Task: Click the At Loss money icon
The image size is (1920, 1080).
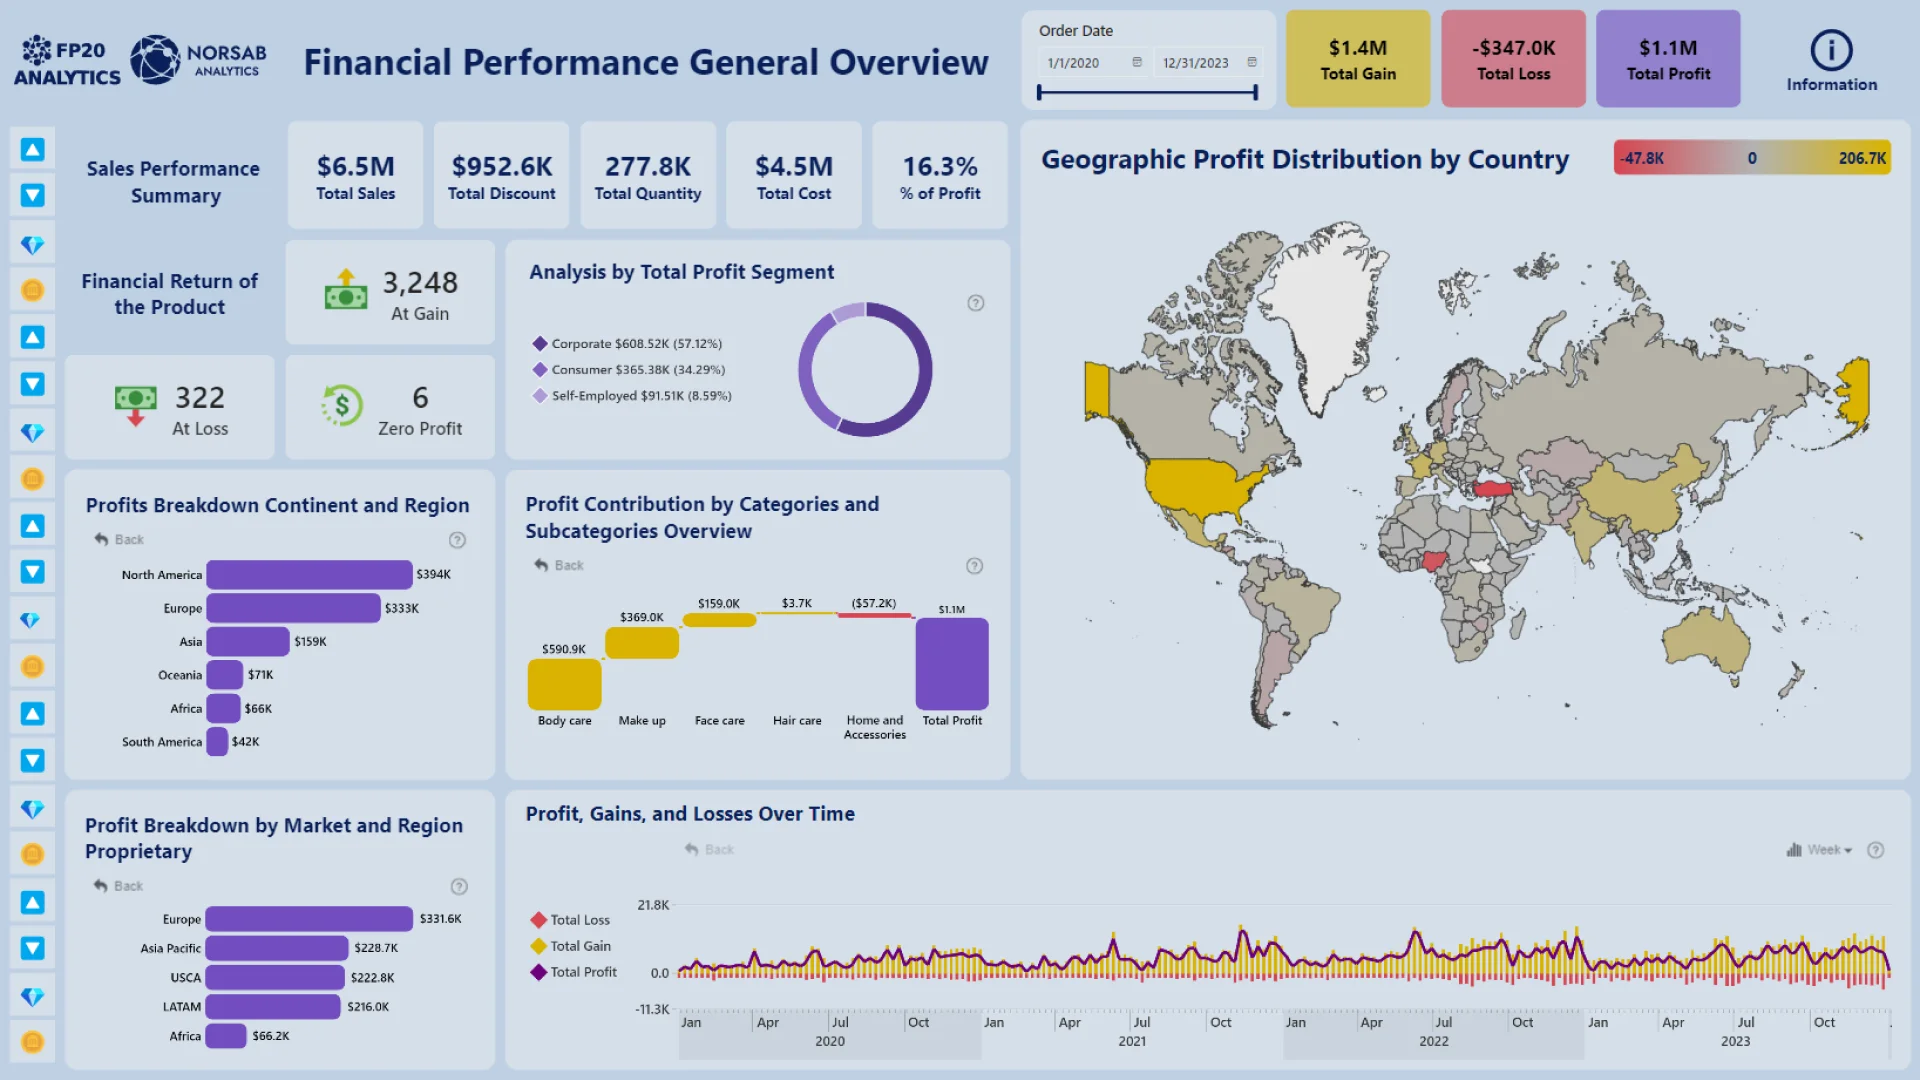Action: click(136, 406)
